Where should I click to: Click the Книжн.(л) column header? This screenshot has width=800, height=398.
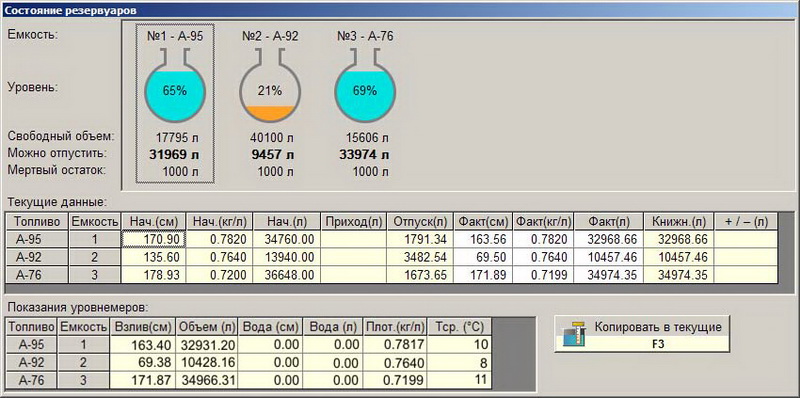[x=679, y=221]
